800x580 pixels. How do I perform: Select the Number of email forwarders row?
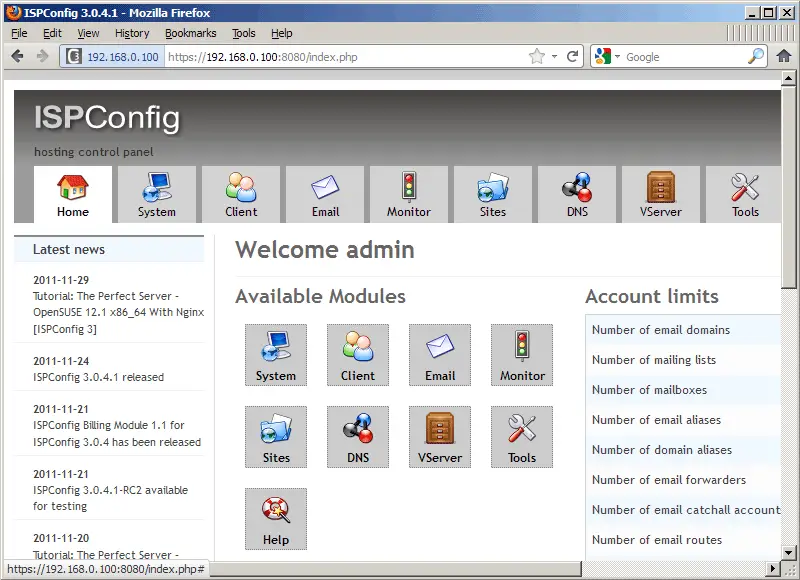coord(683,480)
